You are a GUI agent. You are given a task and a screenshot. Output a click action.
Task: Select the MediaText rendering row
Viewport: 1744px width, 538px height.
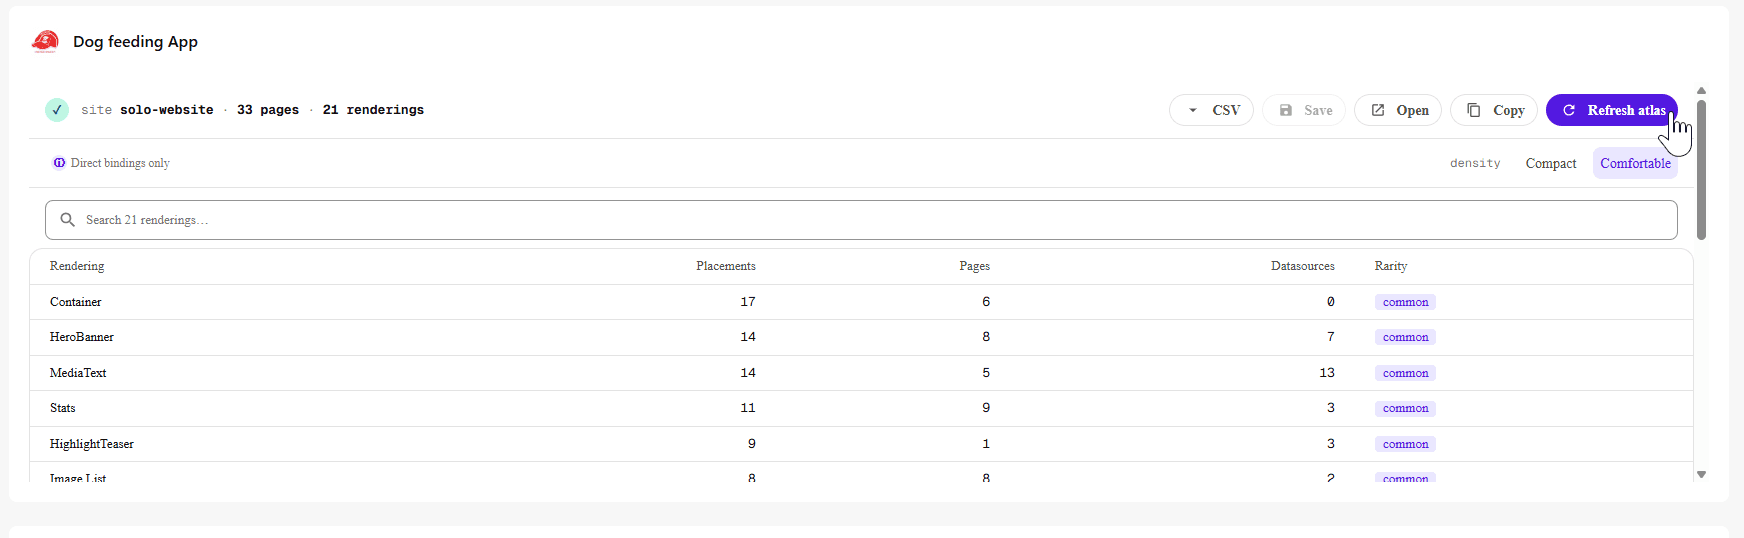tap(861, 373)
